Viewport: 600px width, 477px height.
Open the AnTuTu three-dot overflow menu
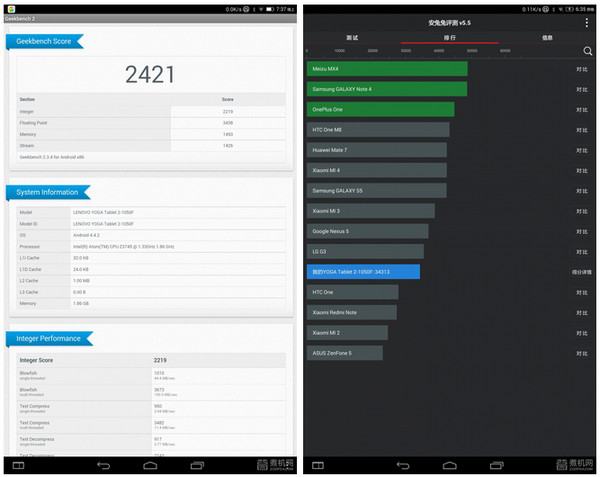[587, 23]
